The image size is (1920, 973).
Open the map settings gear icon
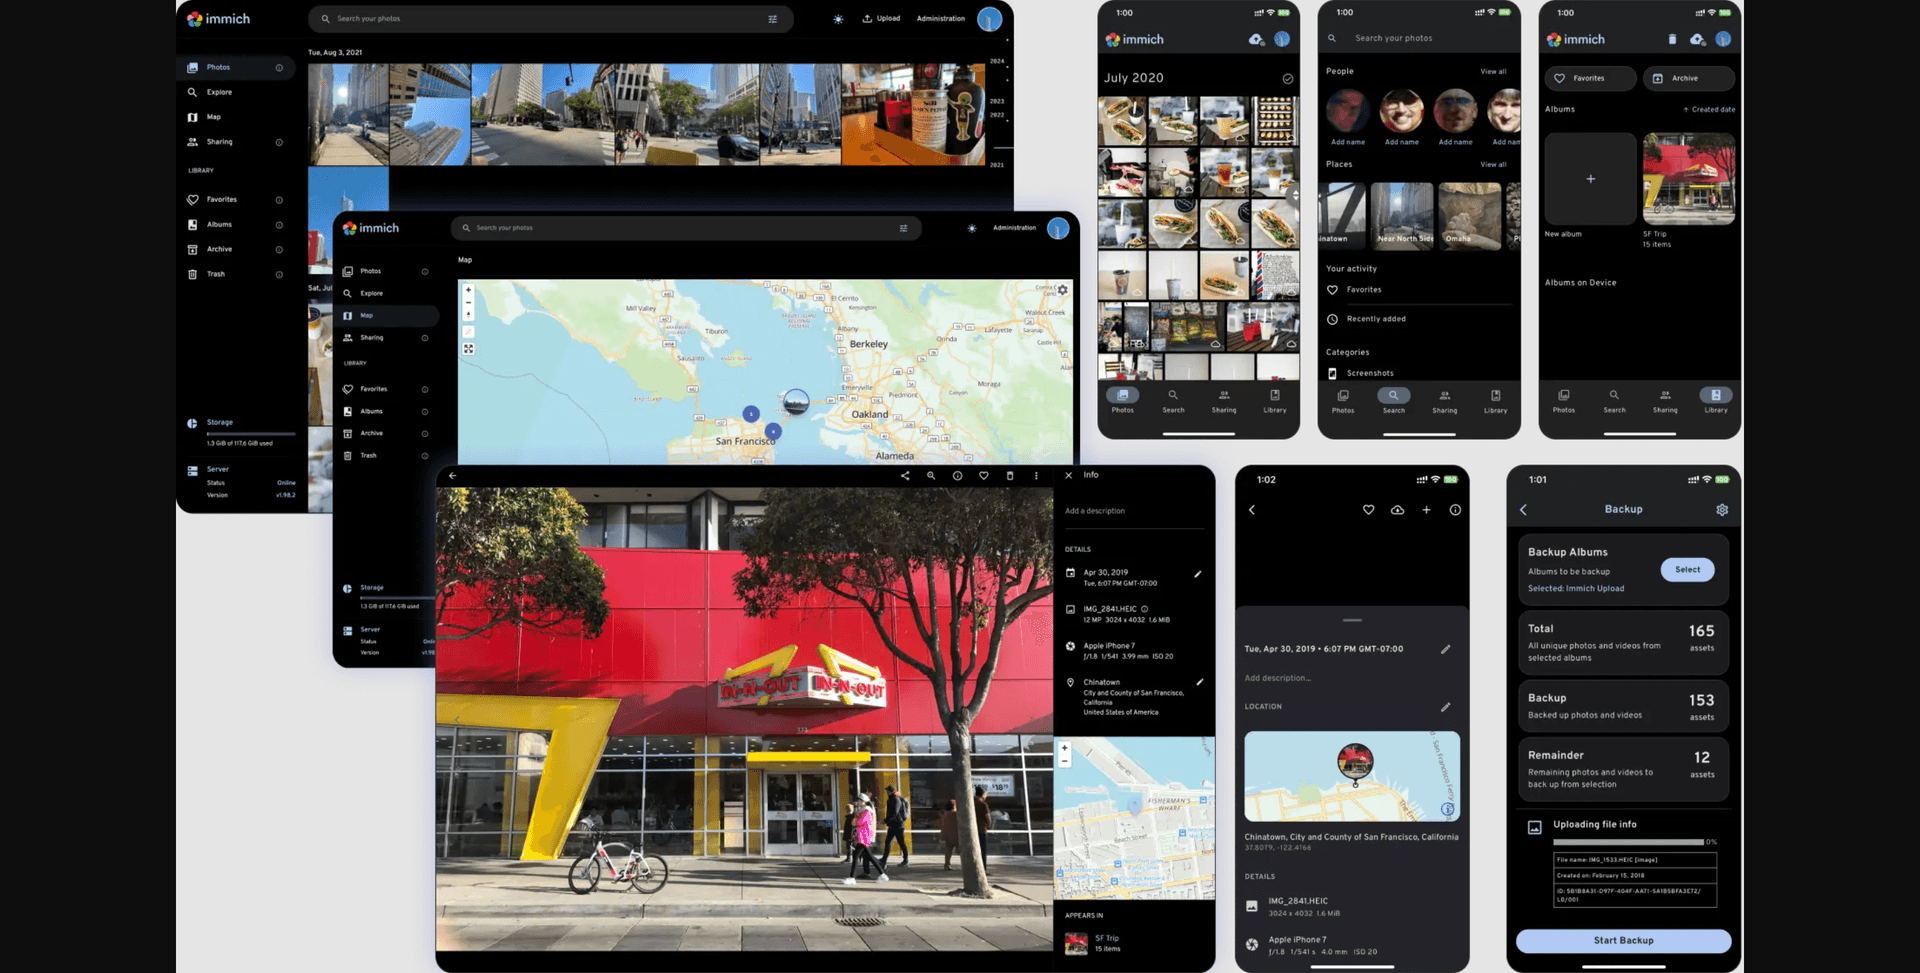(x=1063, y=290)
